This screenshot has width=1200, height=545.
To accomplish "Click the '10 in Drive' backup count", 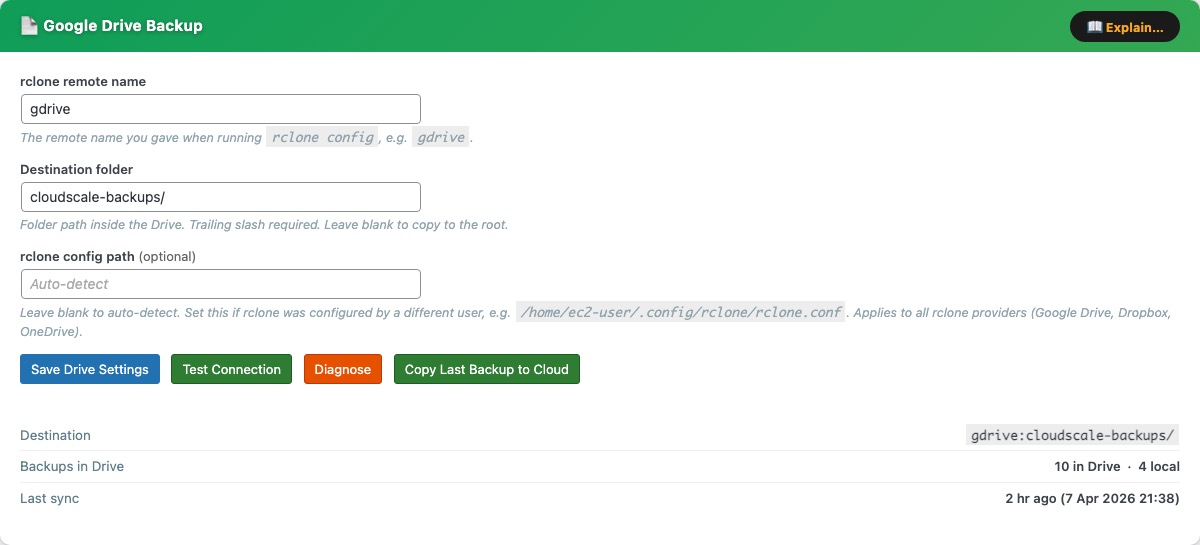I will (x=1087, y=466).
